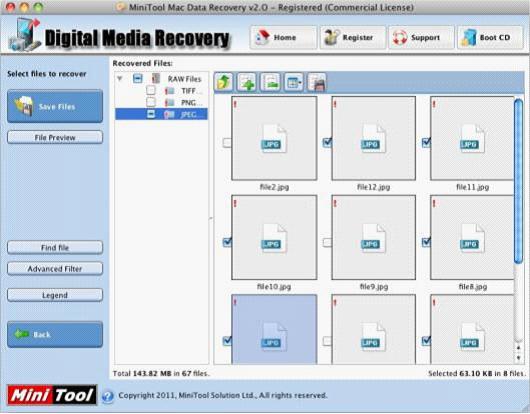Open the Boot CD option
Image resolution: width=530 pixels, height=414 pixels.
coord(490,38)
